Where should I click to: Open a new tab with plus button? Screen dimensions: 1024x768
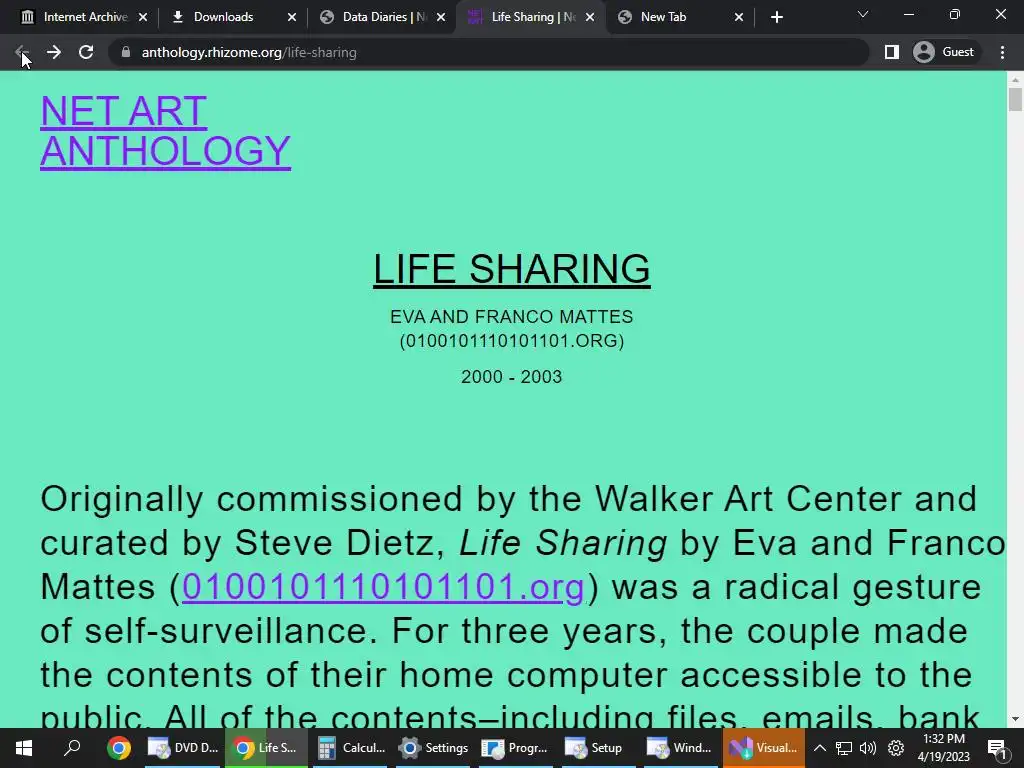[776, 17]
